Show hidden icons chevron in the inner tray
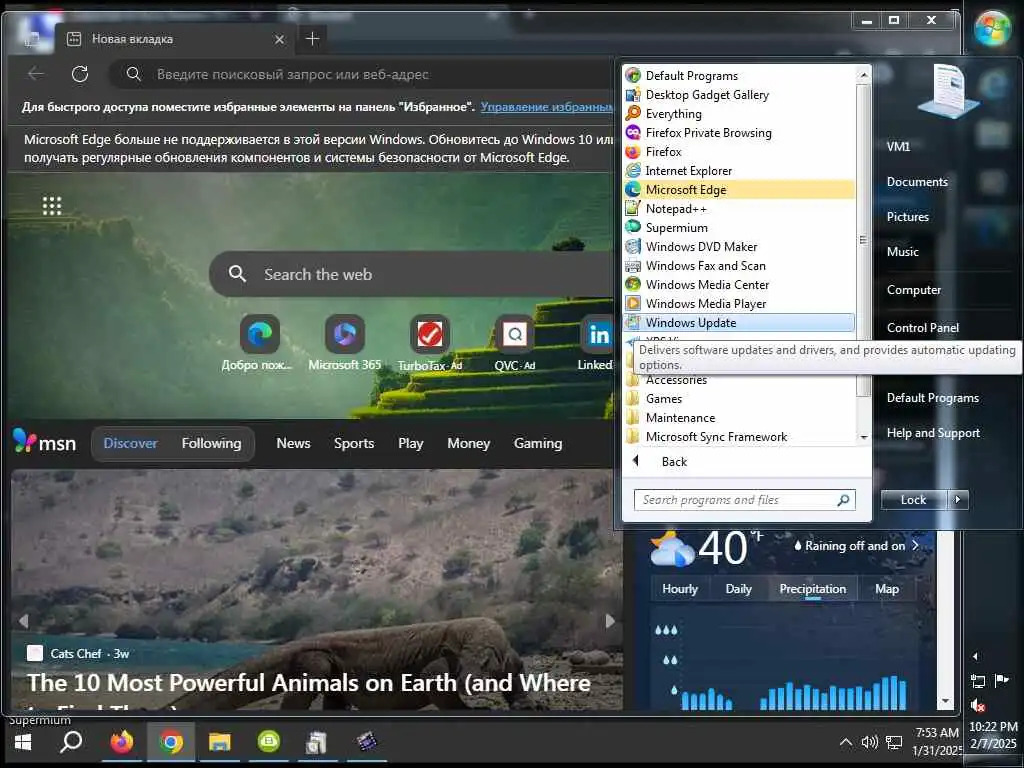This screenshot has height=768, width=1024. pos(845,742)
